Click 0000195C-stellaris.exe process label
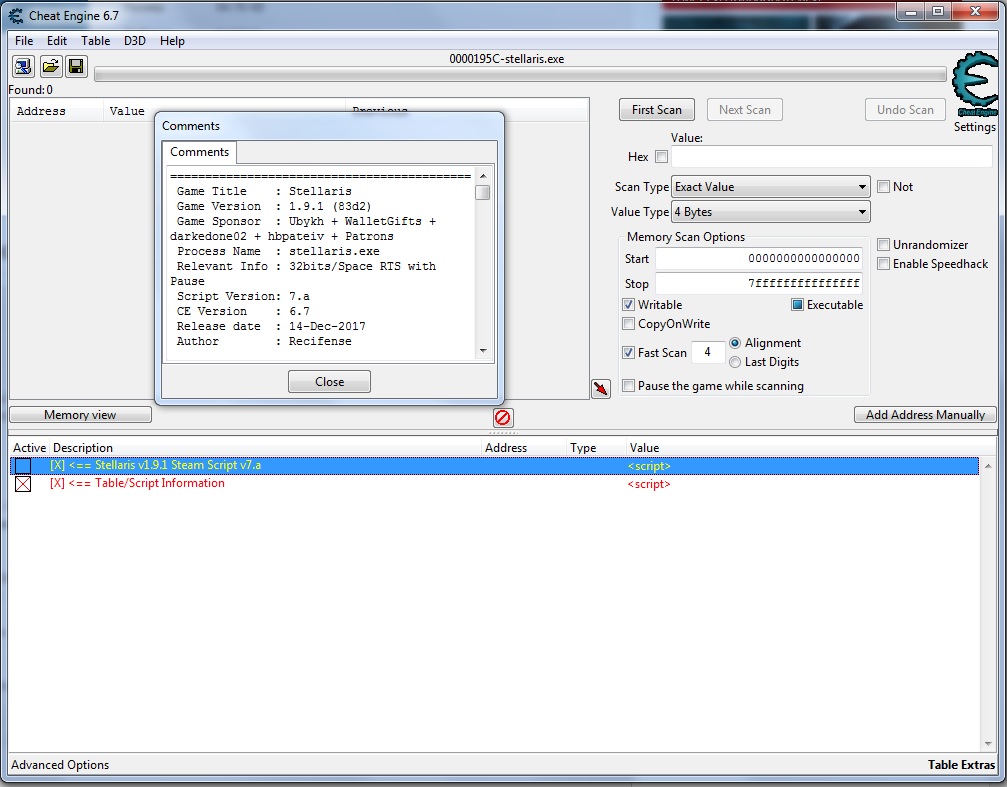 507,59
